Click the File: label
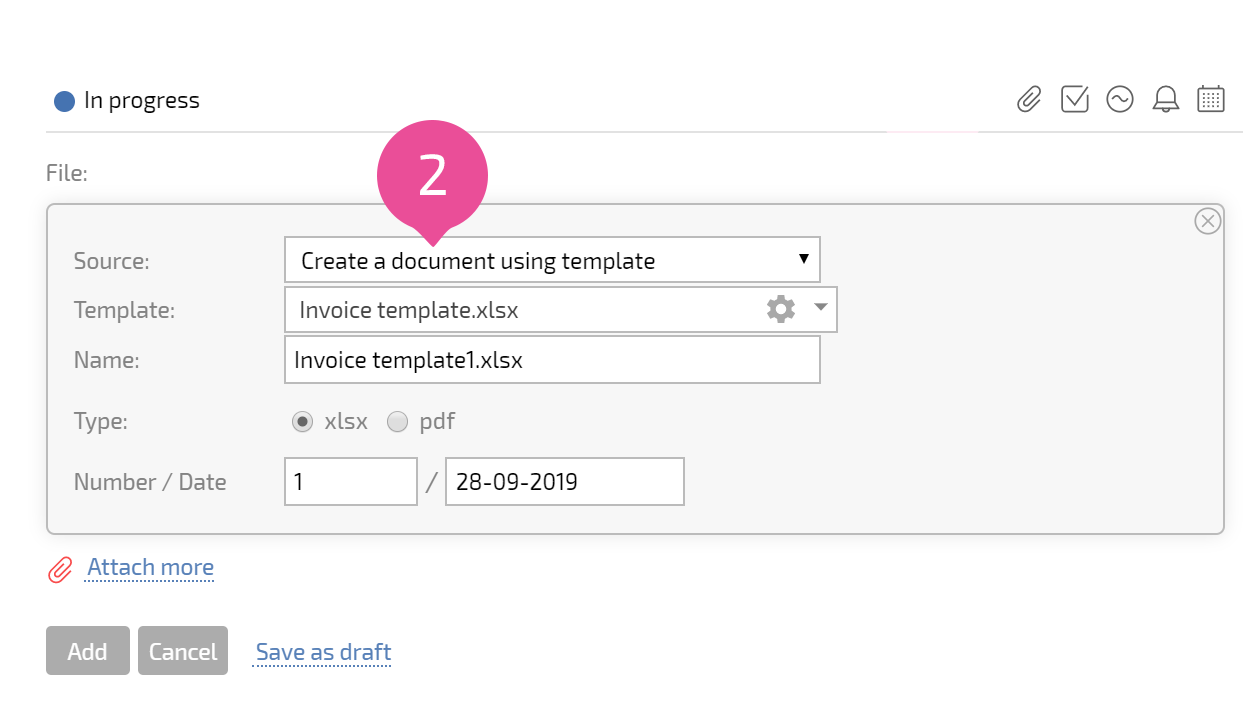The width and height of the screenshot is (1245, 723). coord(67,173)
